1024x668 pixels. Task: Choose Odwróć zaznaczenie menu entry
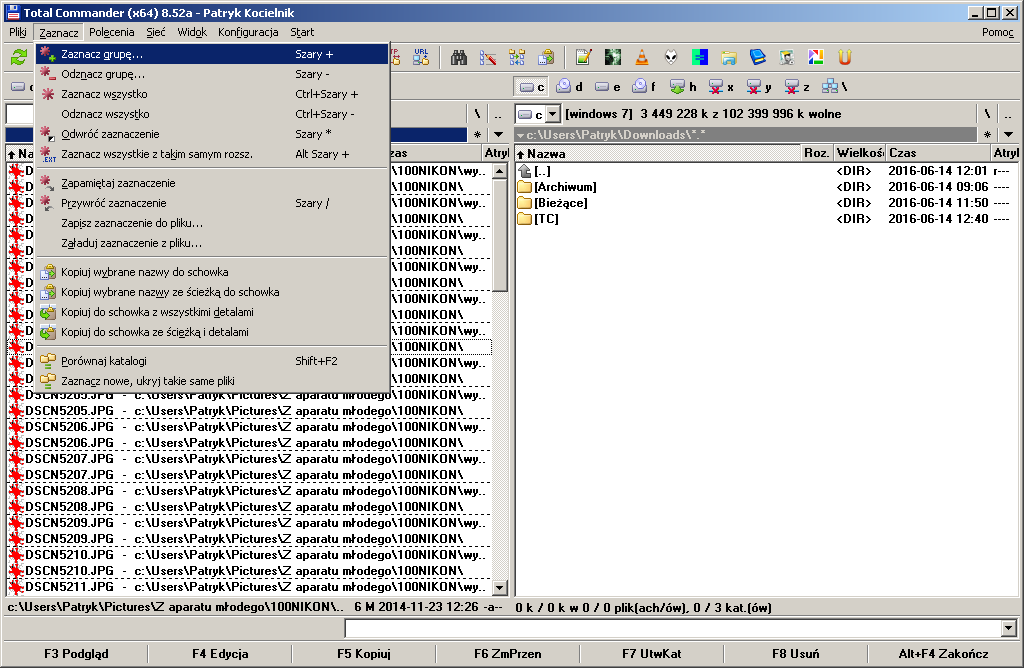click(x=212, y=134)
